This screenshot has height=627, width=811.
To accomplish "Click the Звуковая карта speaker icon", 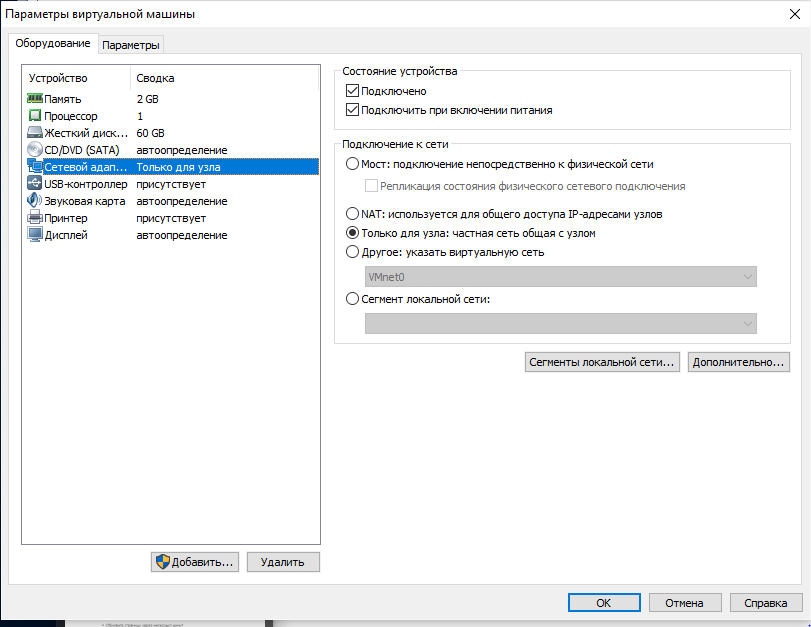I will (35, 201).
